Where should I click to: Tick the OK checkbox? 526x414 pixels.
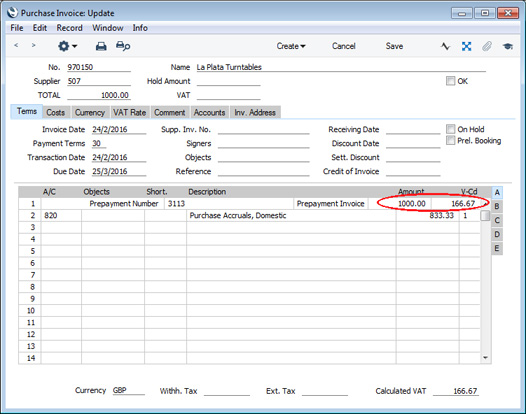(x=450, y=81)
